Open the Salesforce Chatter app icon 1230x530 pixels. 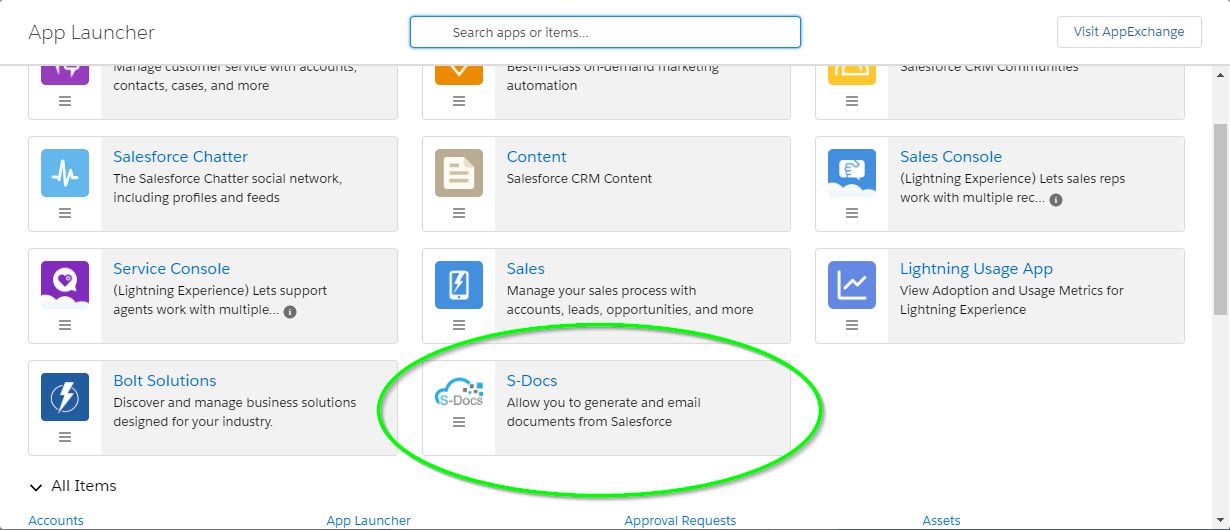click(65, 173)
